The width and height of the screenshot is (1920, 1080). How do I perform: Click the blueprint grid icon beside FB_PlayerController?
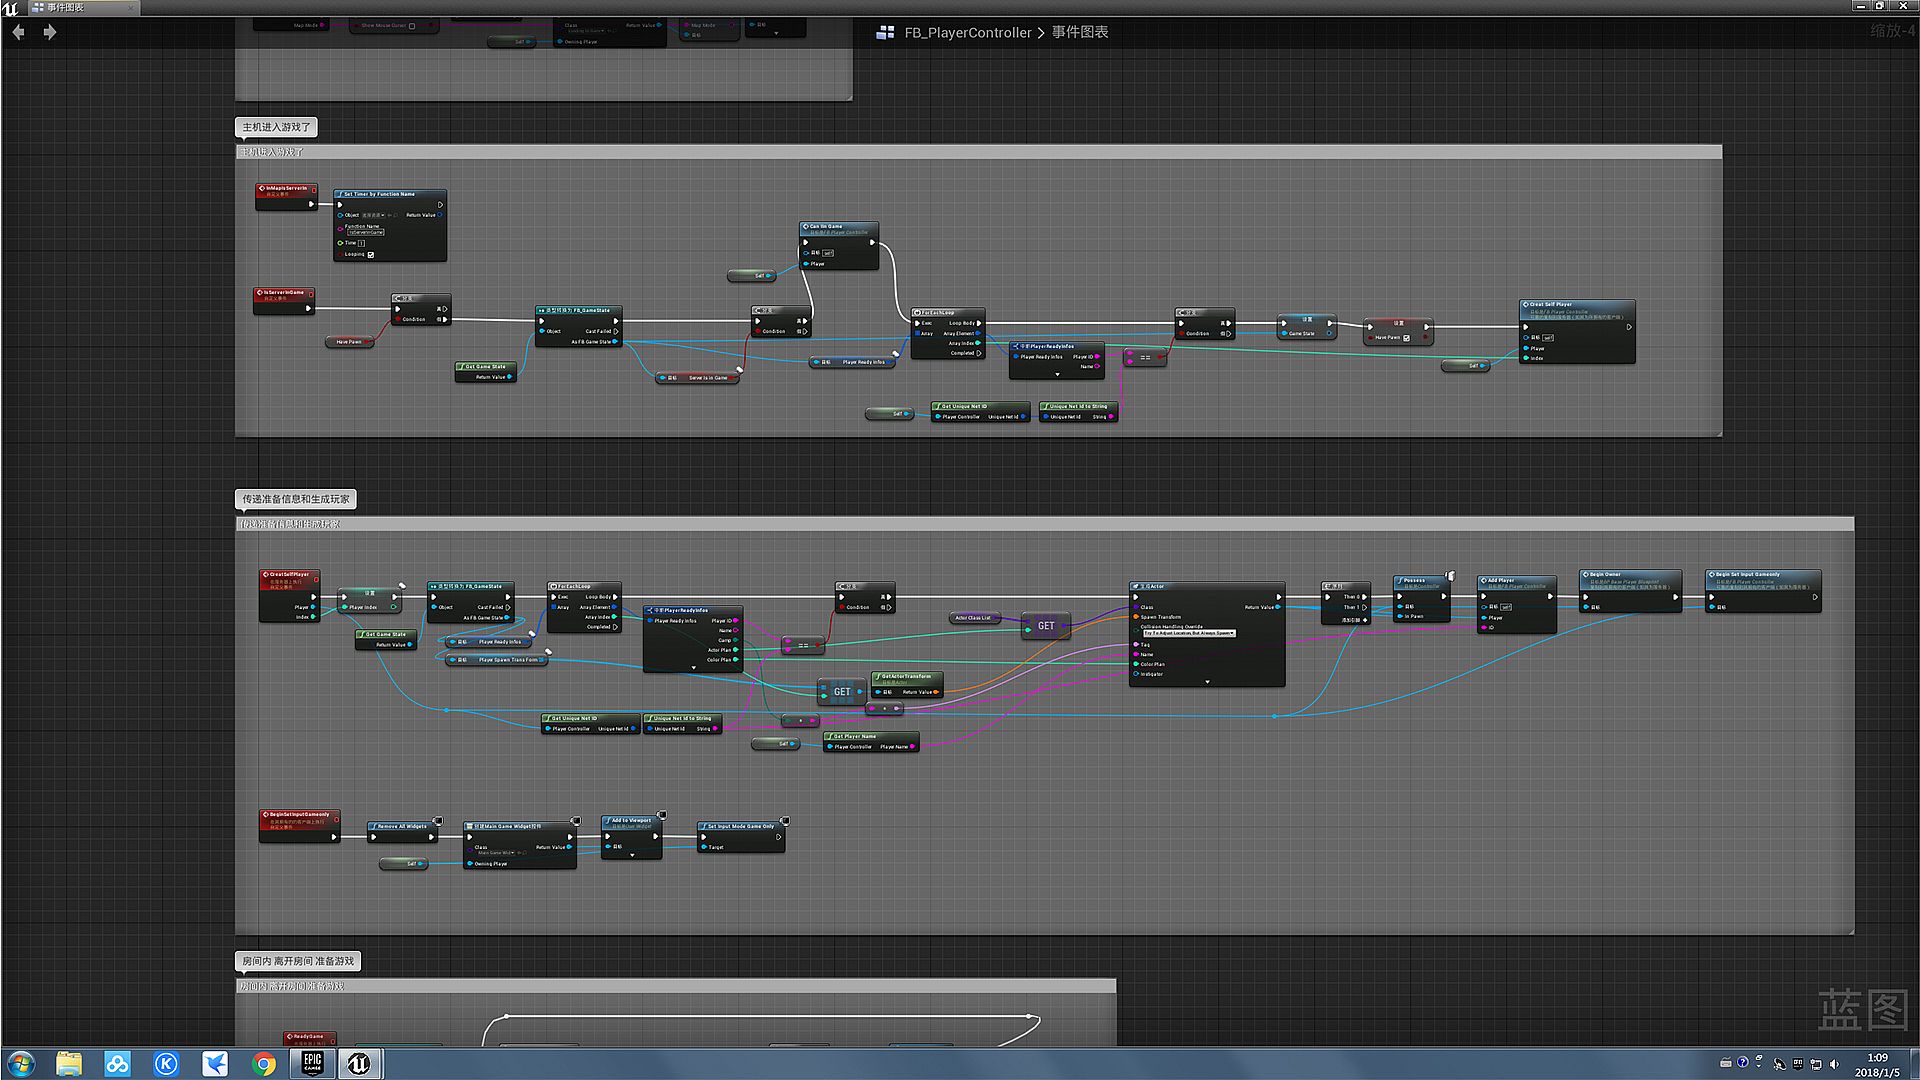pyautogui.click(x=885, y=33)
